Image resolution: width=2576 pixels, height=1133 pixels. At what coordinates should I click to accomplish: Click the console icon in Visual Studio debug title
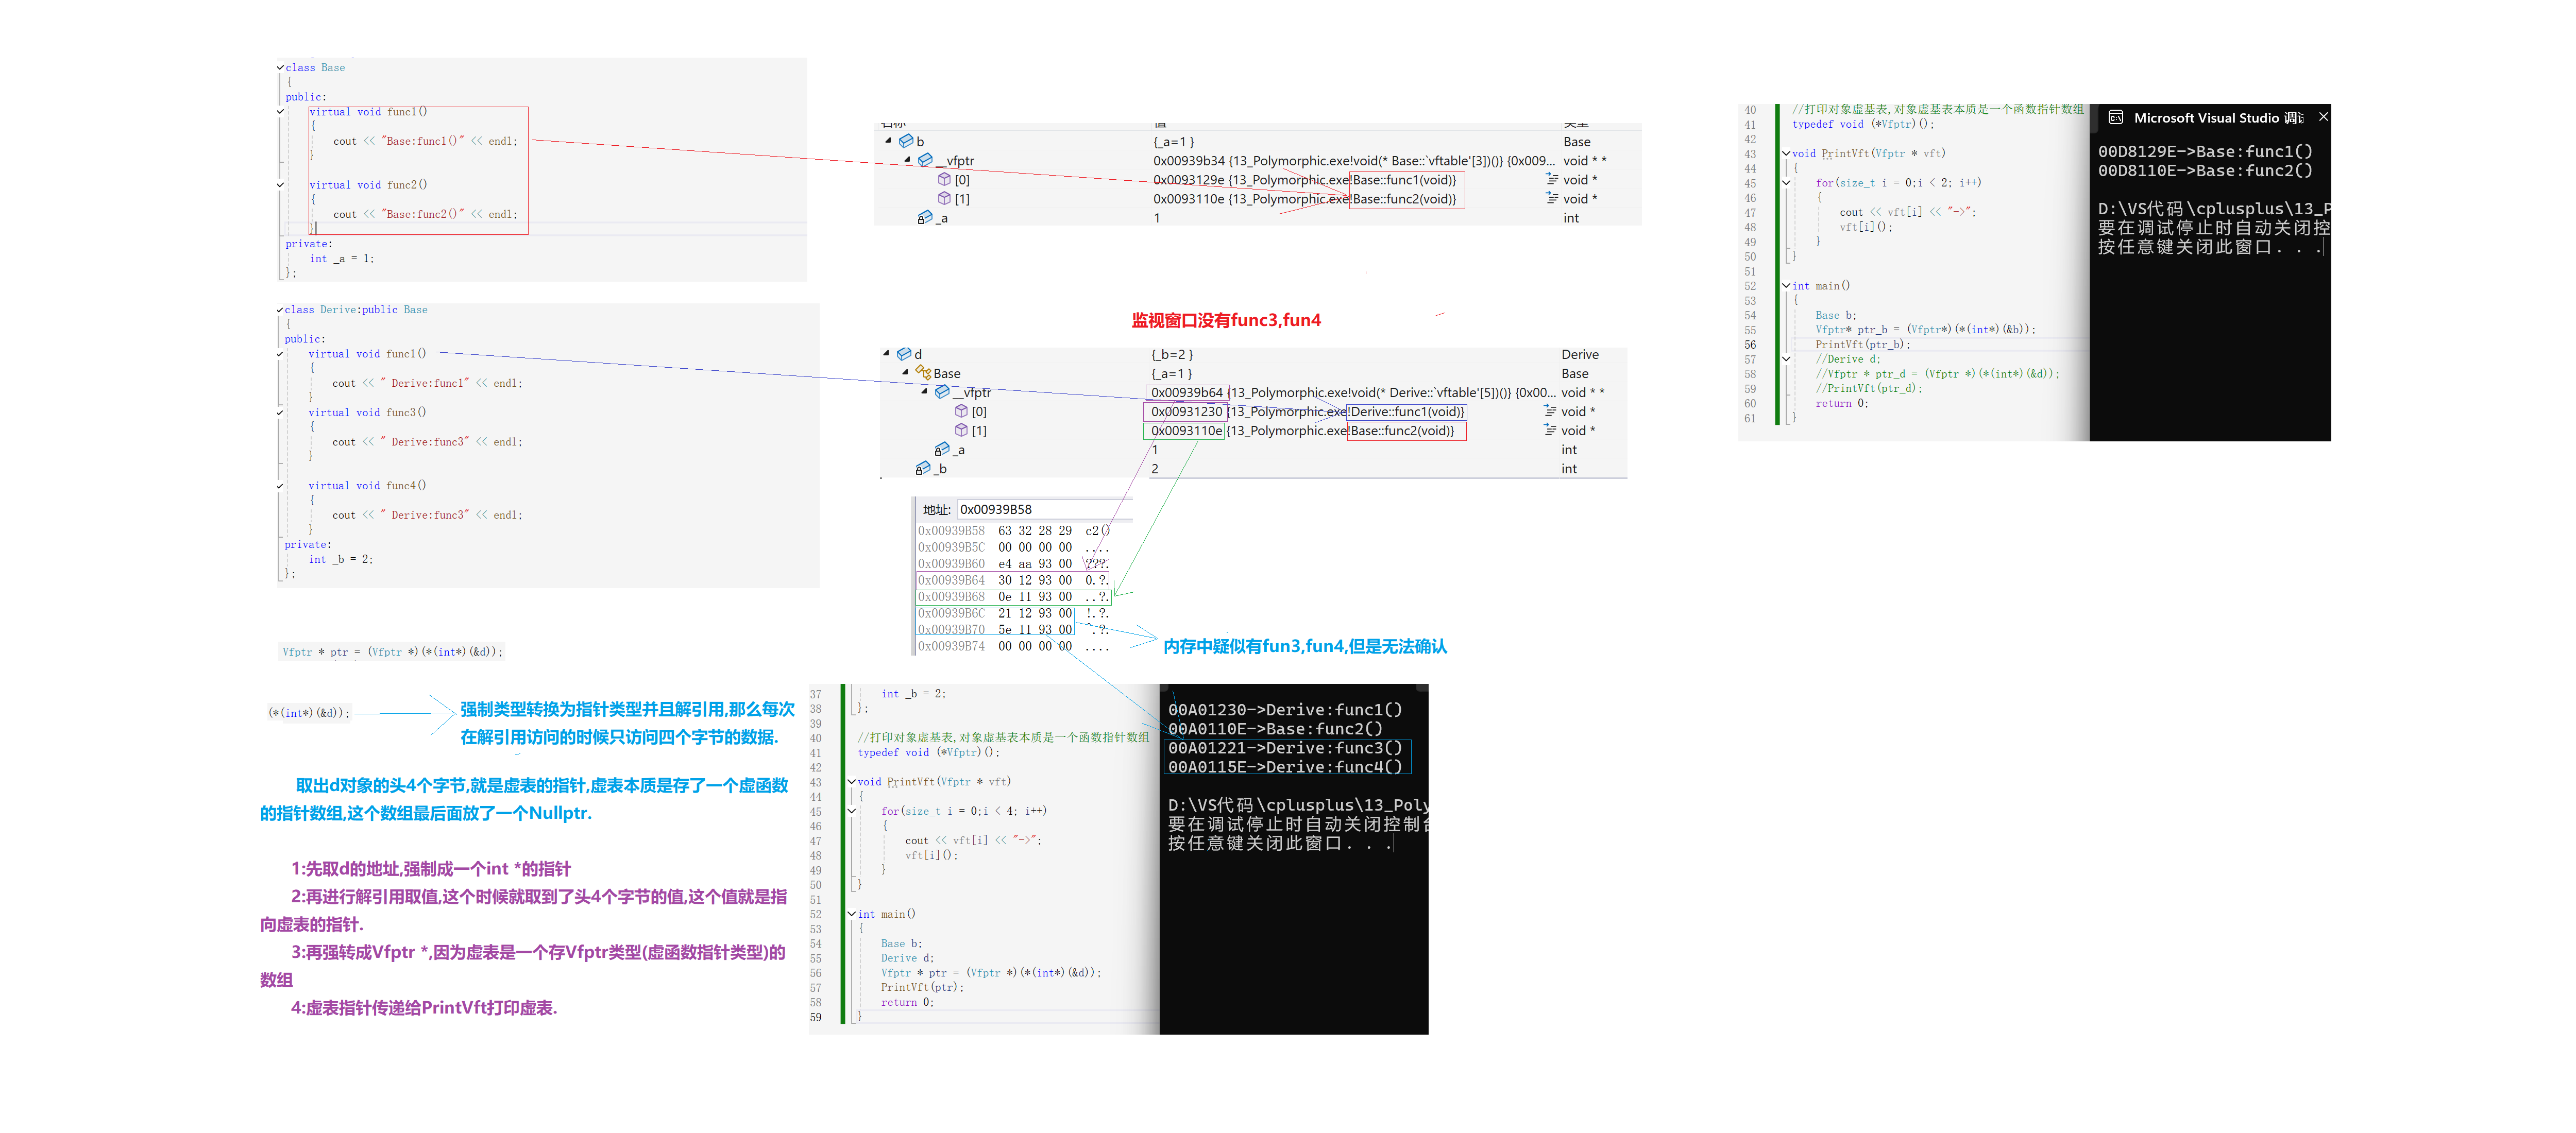click(x=2116, y=118)
